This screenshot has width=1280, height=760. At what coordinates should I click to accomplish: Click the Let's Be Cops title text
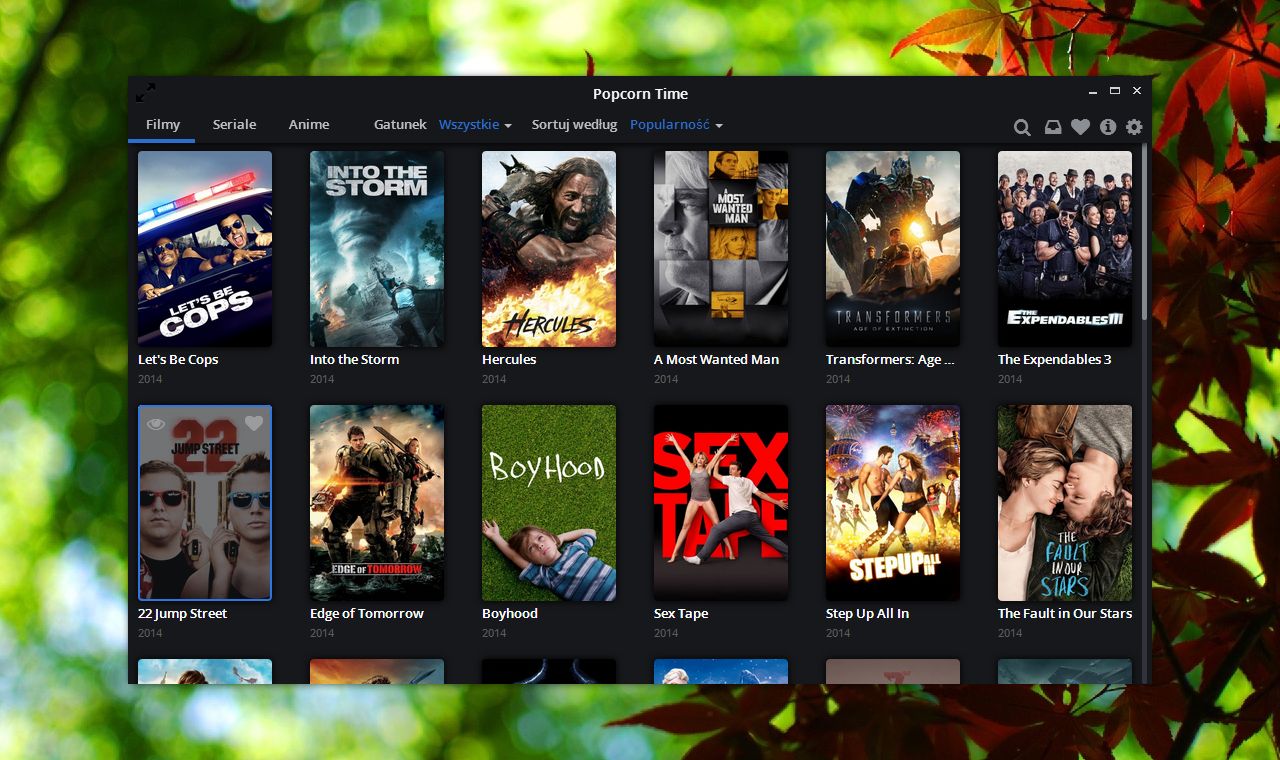point(178,360)
